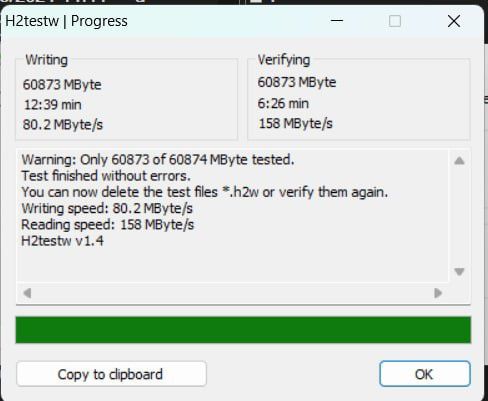The image size is (488, 401).
Task: Click the 12:39 min value under Writing
Action: pyautogui.click(x=53, y=105)
